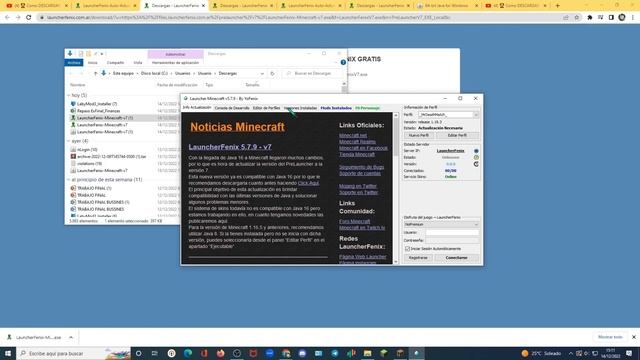Open the Mi Personaje tab
The height and width of the screenshot is (360, 640).
[x=367, y=108]
